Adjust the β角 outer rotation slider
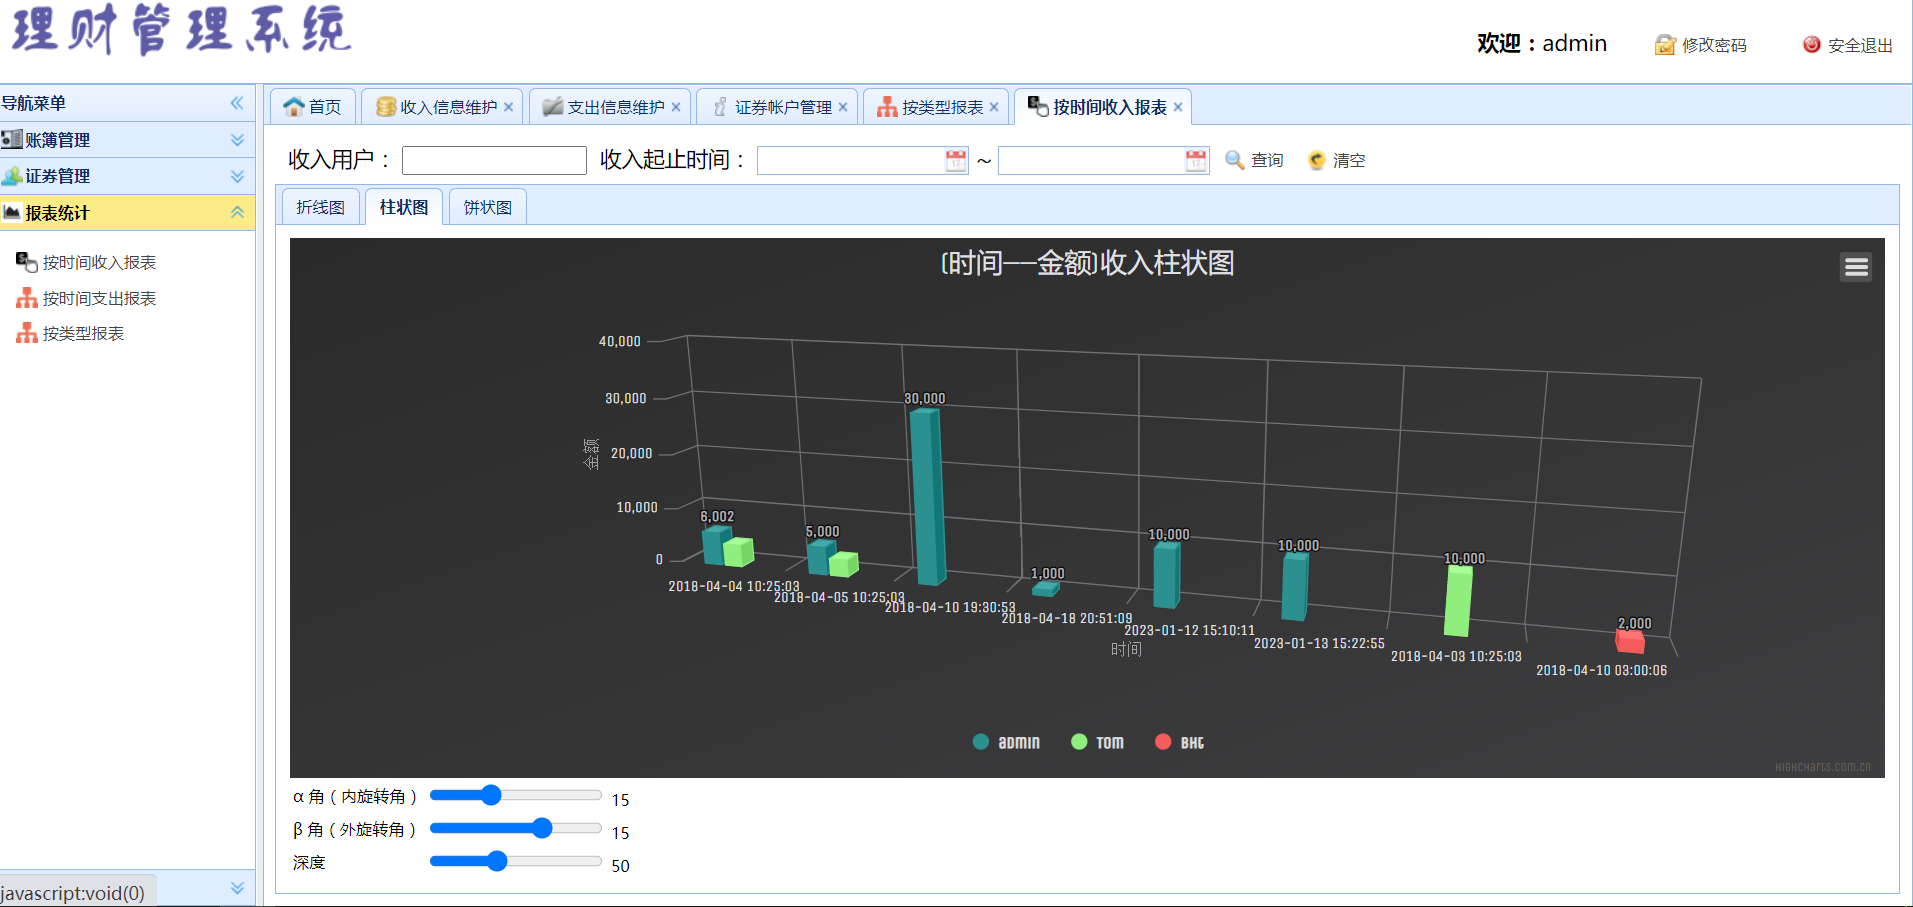The image size is (1913, 907). tap(542, 828)
